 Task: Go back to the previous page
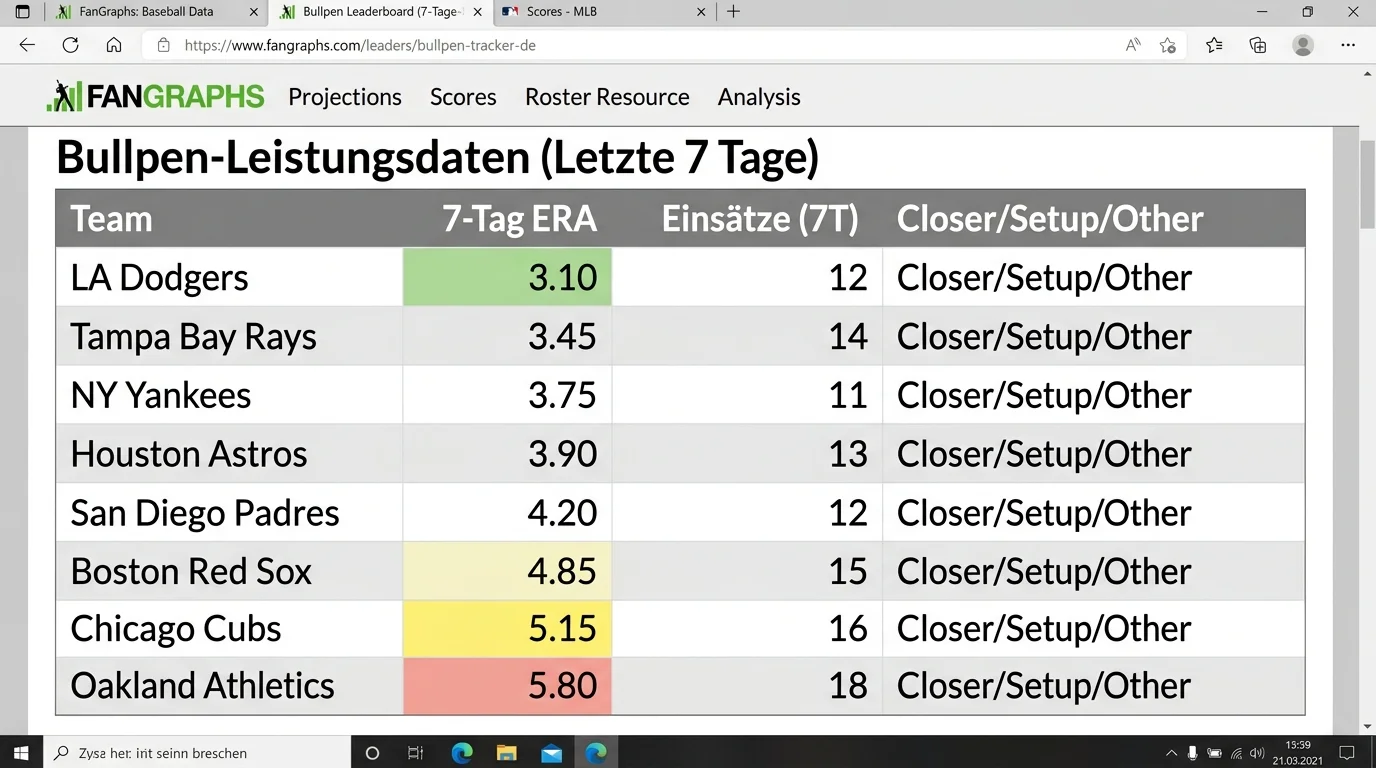(x=27, y=45)
